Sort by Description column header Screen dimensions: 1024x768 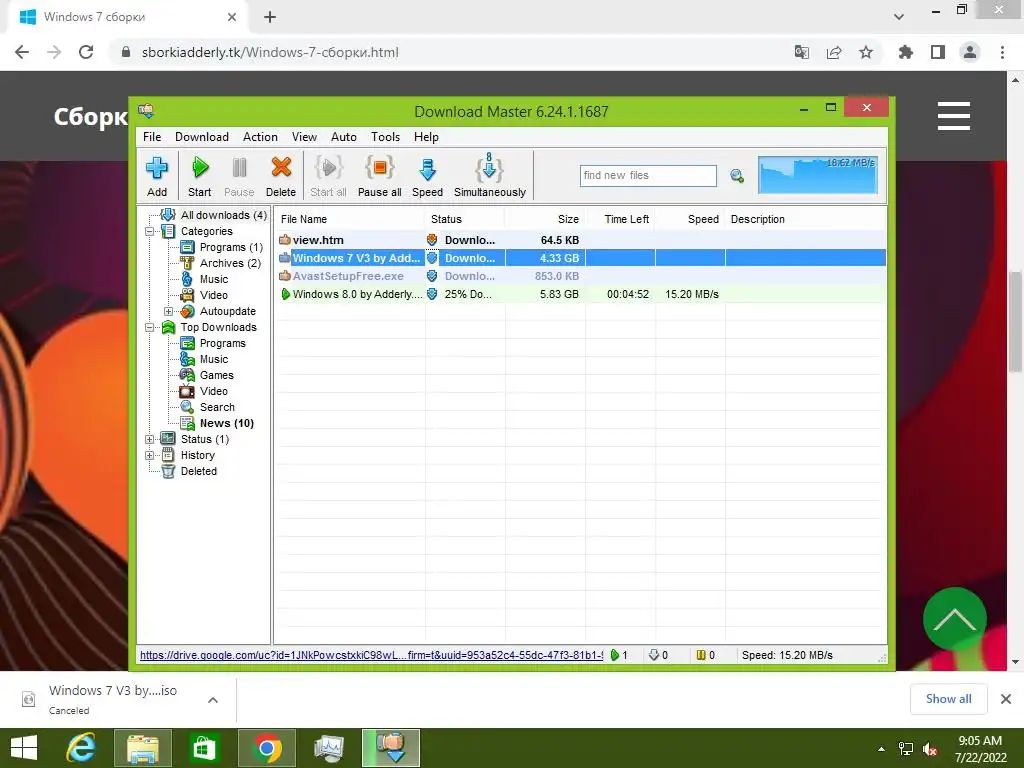(805, 219)
